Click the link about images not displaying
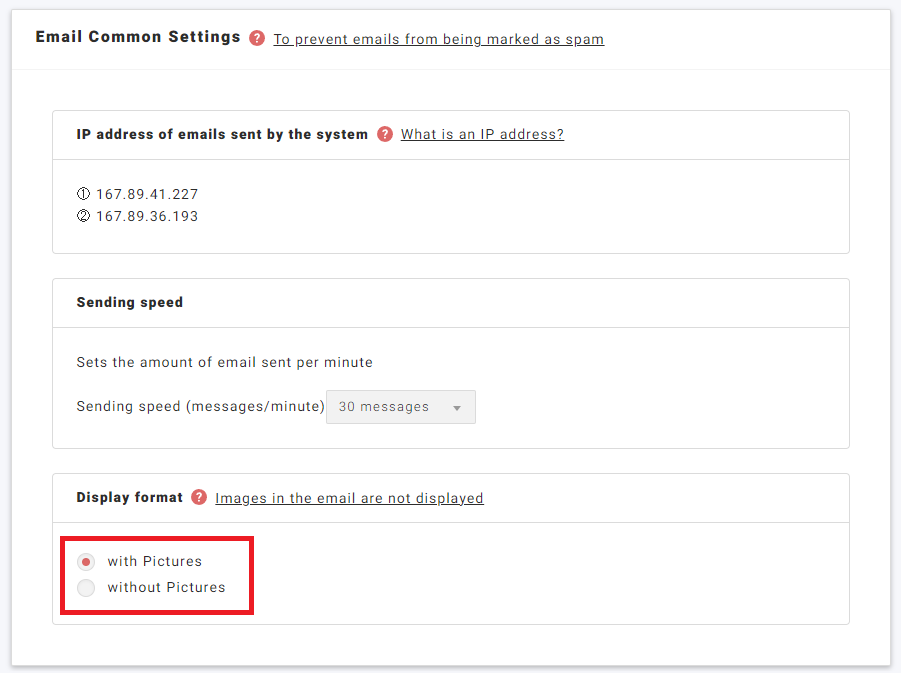This screenshot has height=673, width=901. (x=349, y=497)
